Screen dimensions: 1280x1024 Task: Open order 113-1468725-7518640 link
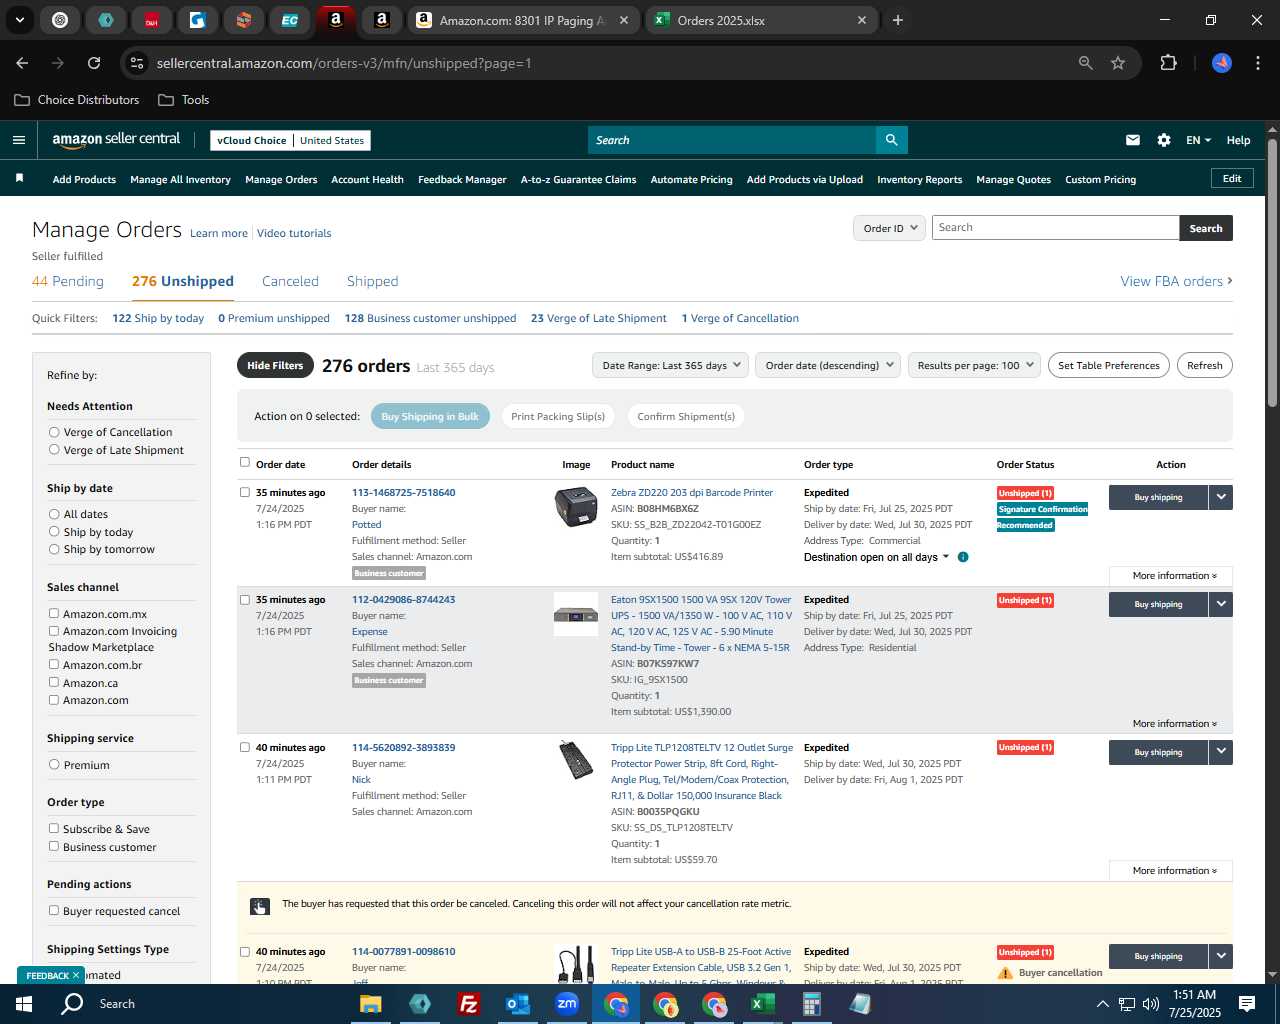point(403,492)
